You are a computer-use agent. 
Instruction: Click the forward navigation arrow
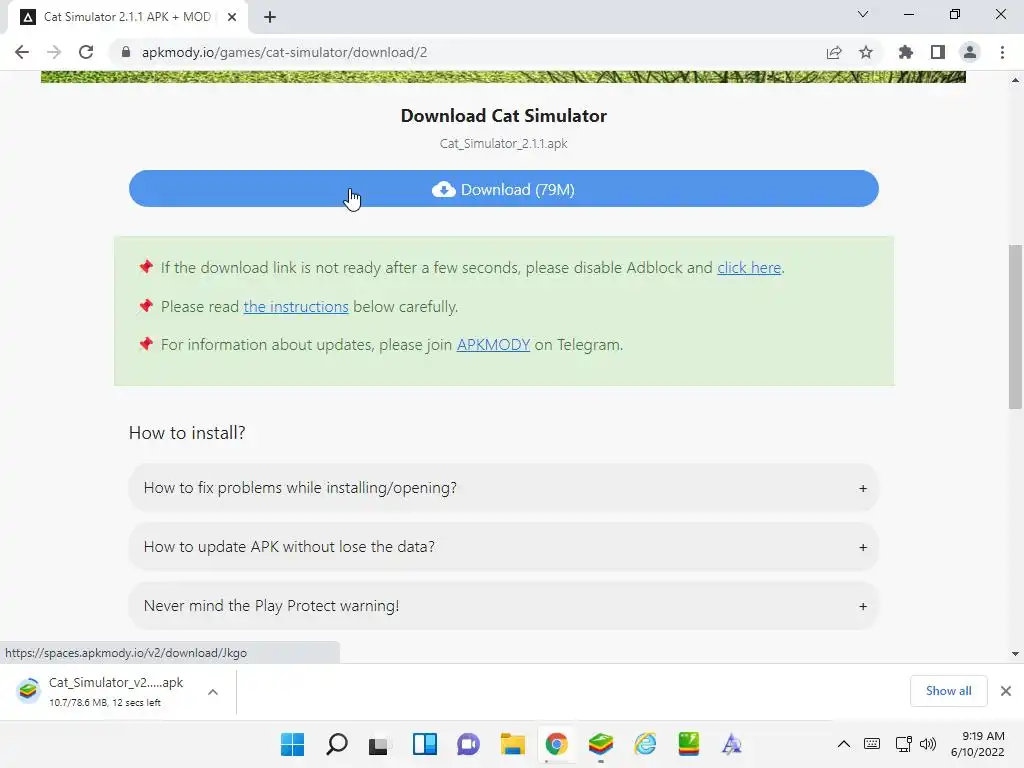(54, 52)
